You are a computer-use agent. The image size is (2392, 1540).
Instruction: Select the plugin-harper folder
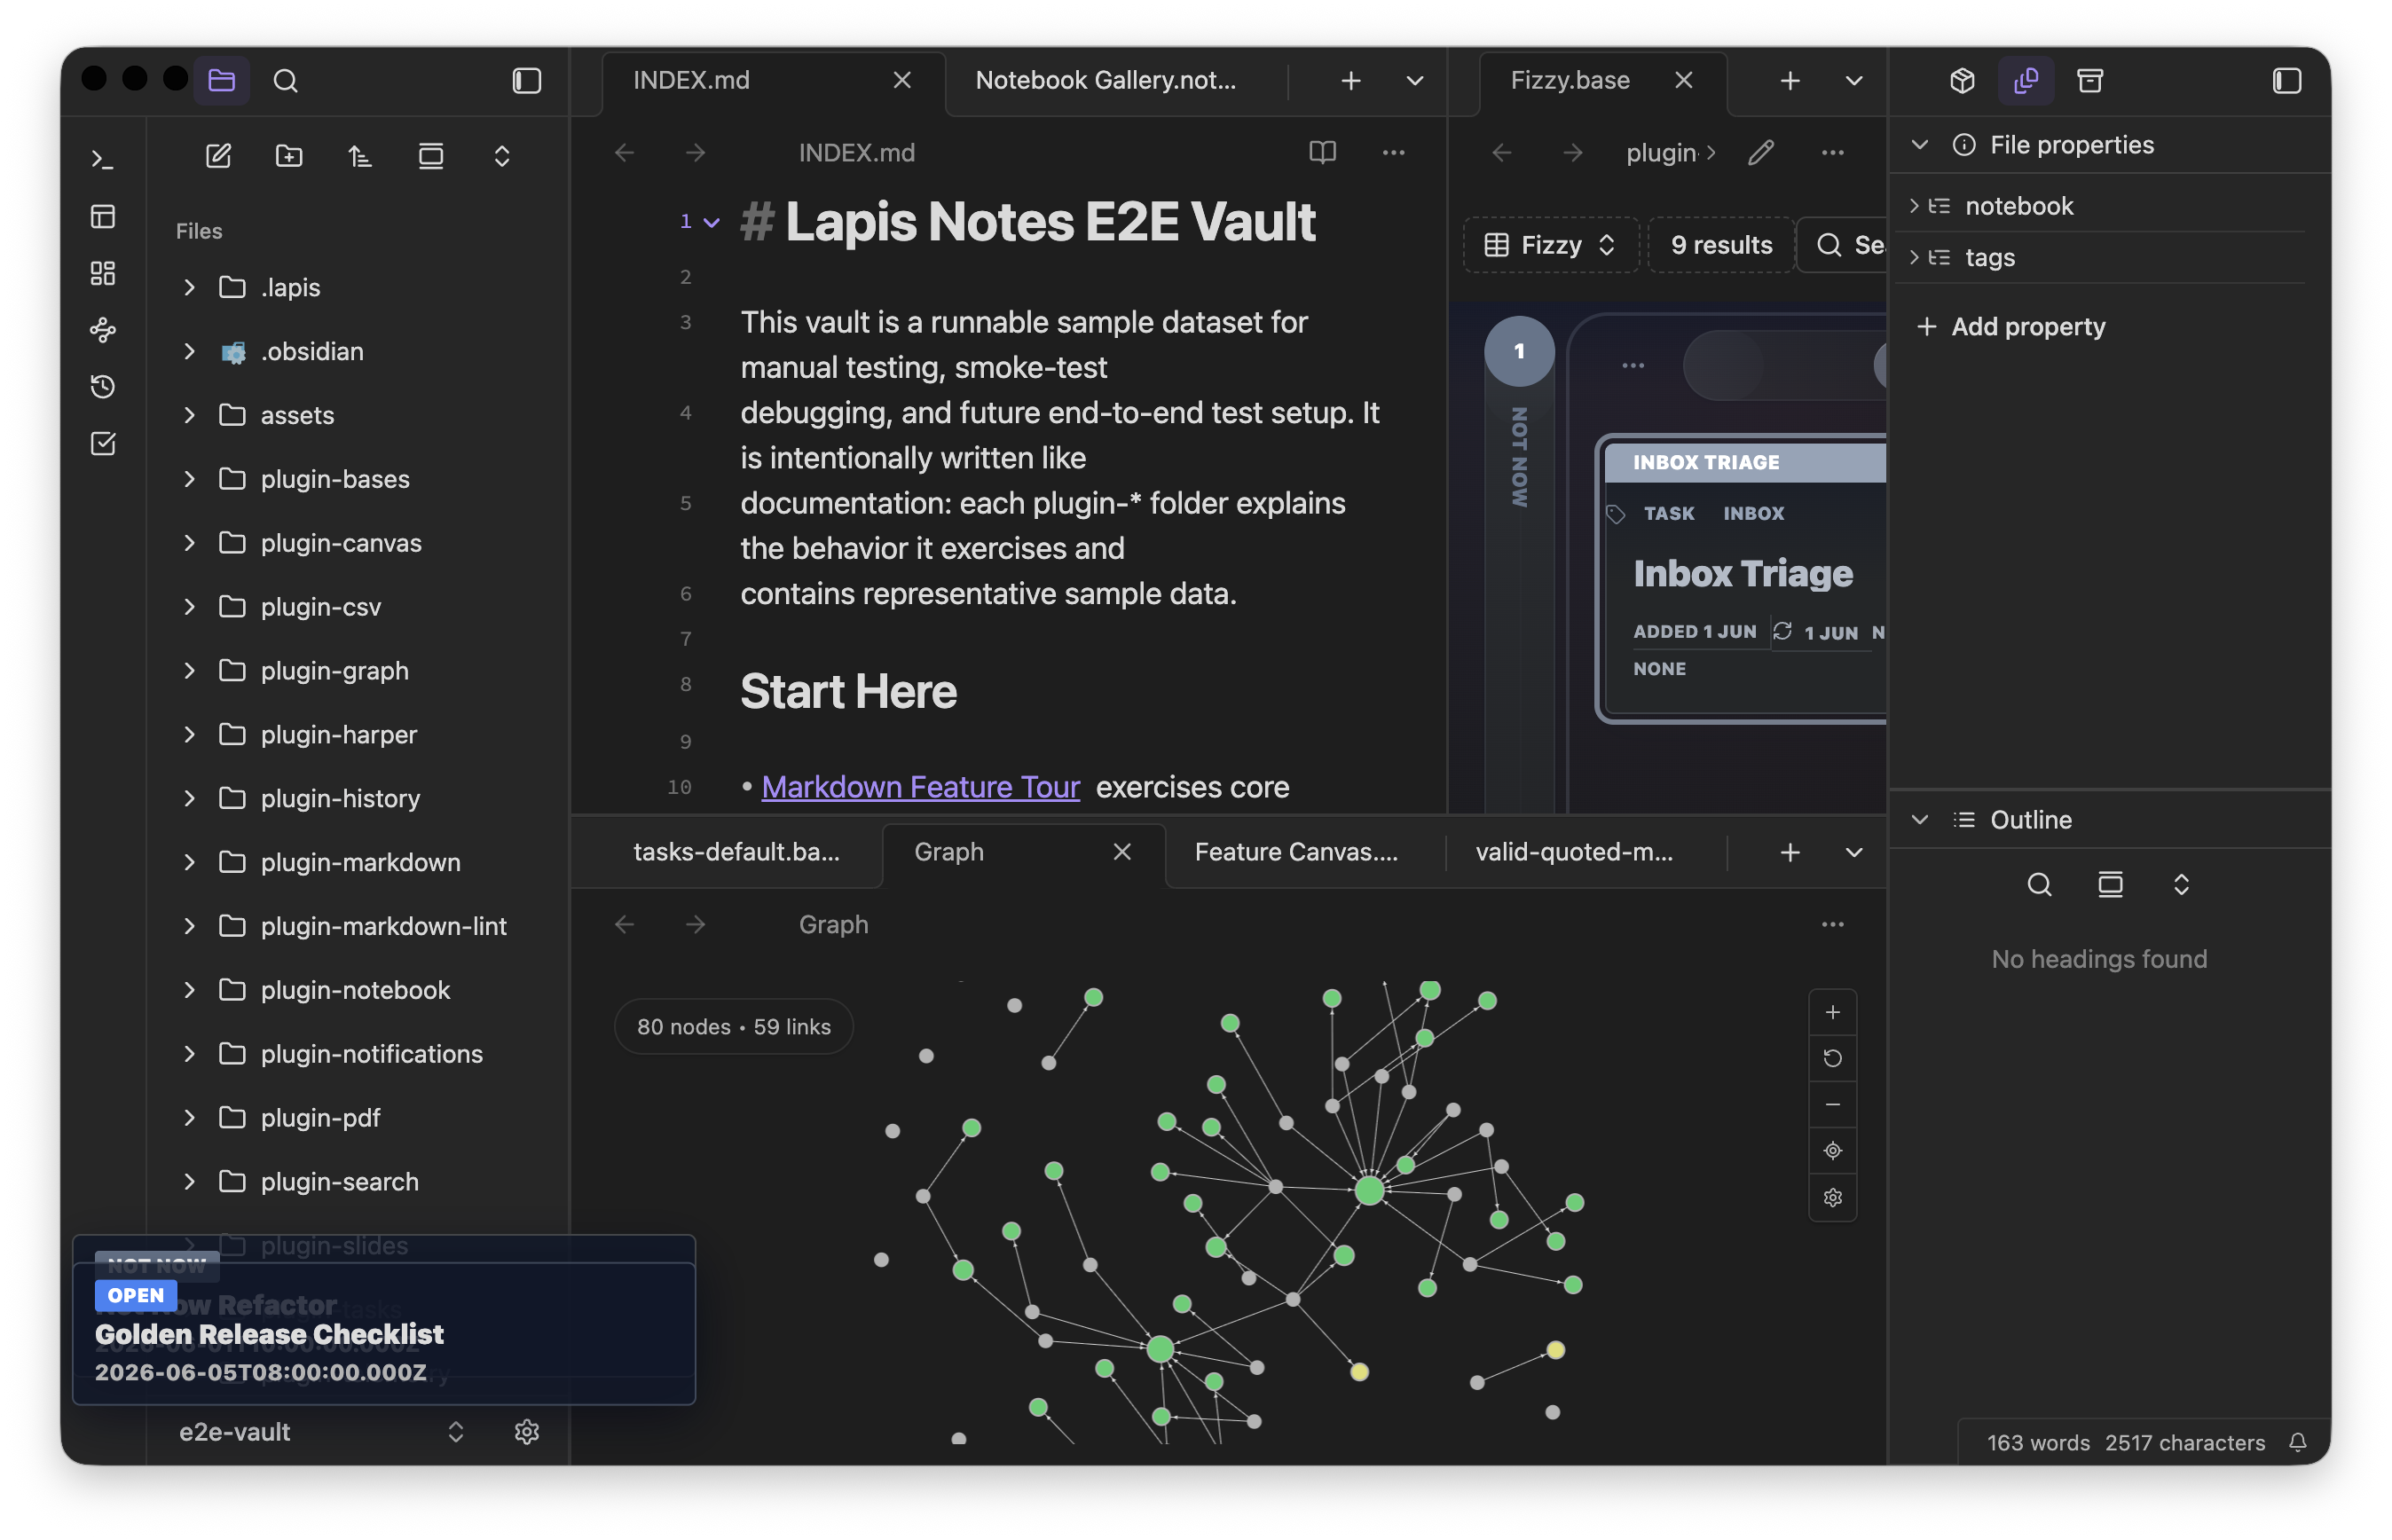[x=357, y=735]
